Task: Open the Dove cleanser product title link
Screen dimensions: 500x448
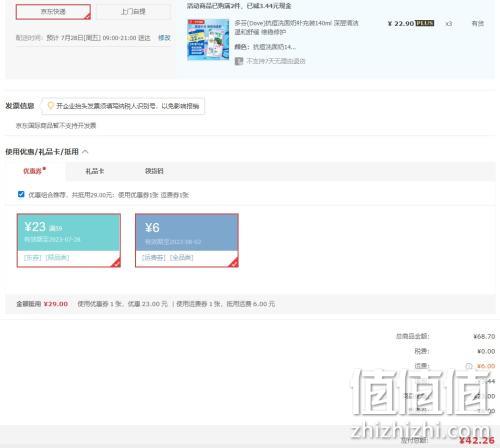Action: [296, 27]
